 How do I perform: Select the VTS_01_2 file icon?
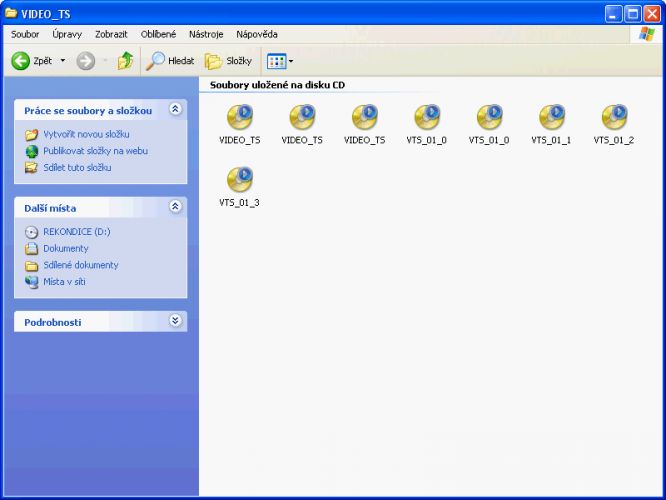614,117
